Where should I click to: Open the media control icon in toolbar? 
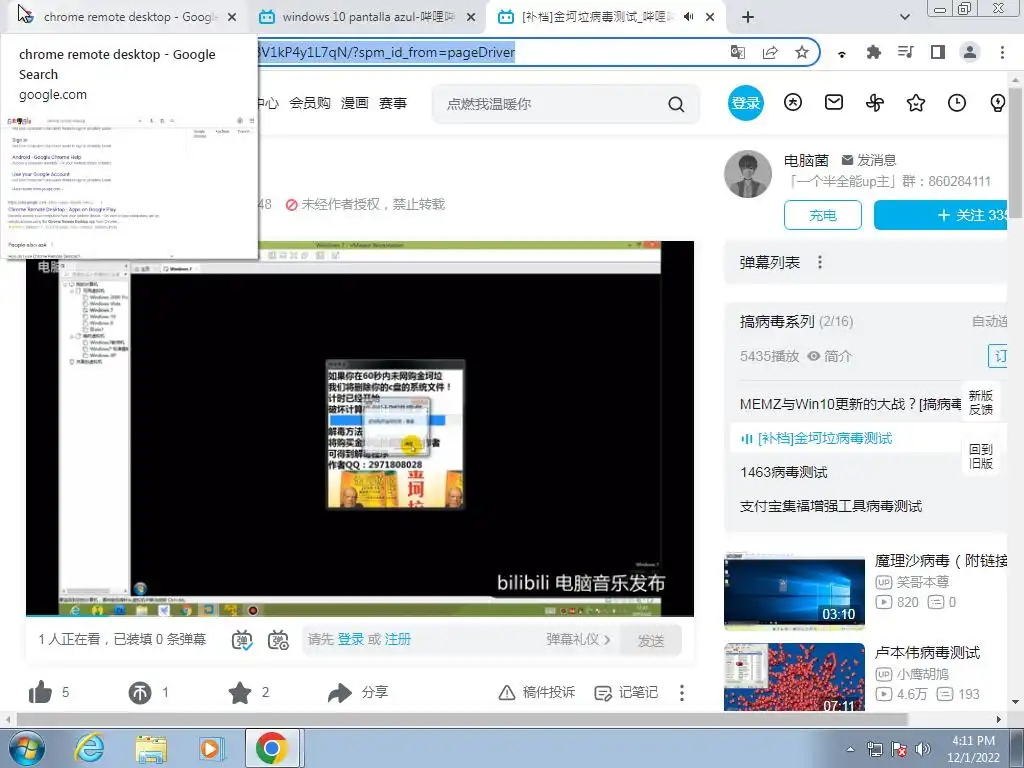[906, 52]
